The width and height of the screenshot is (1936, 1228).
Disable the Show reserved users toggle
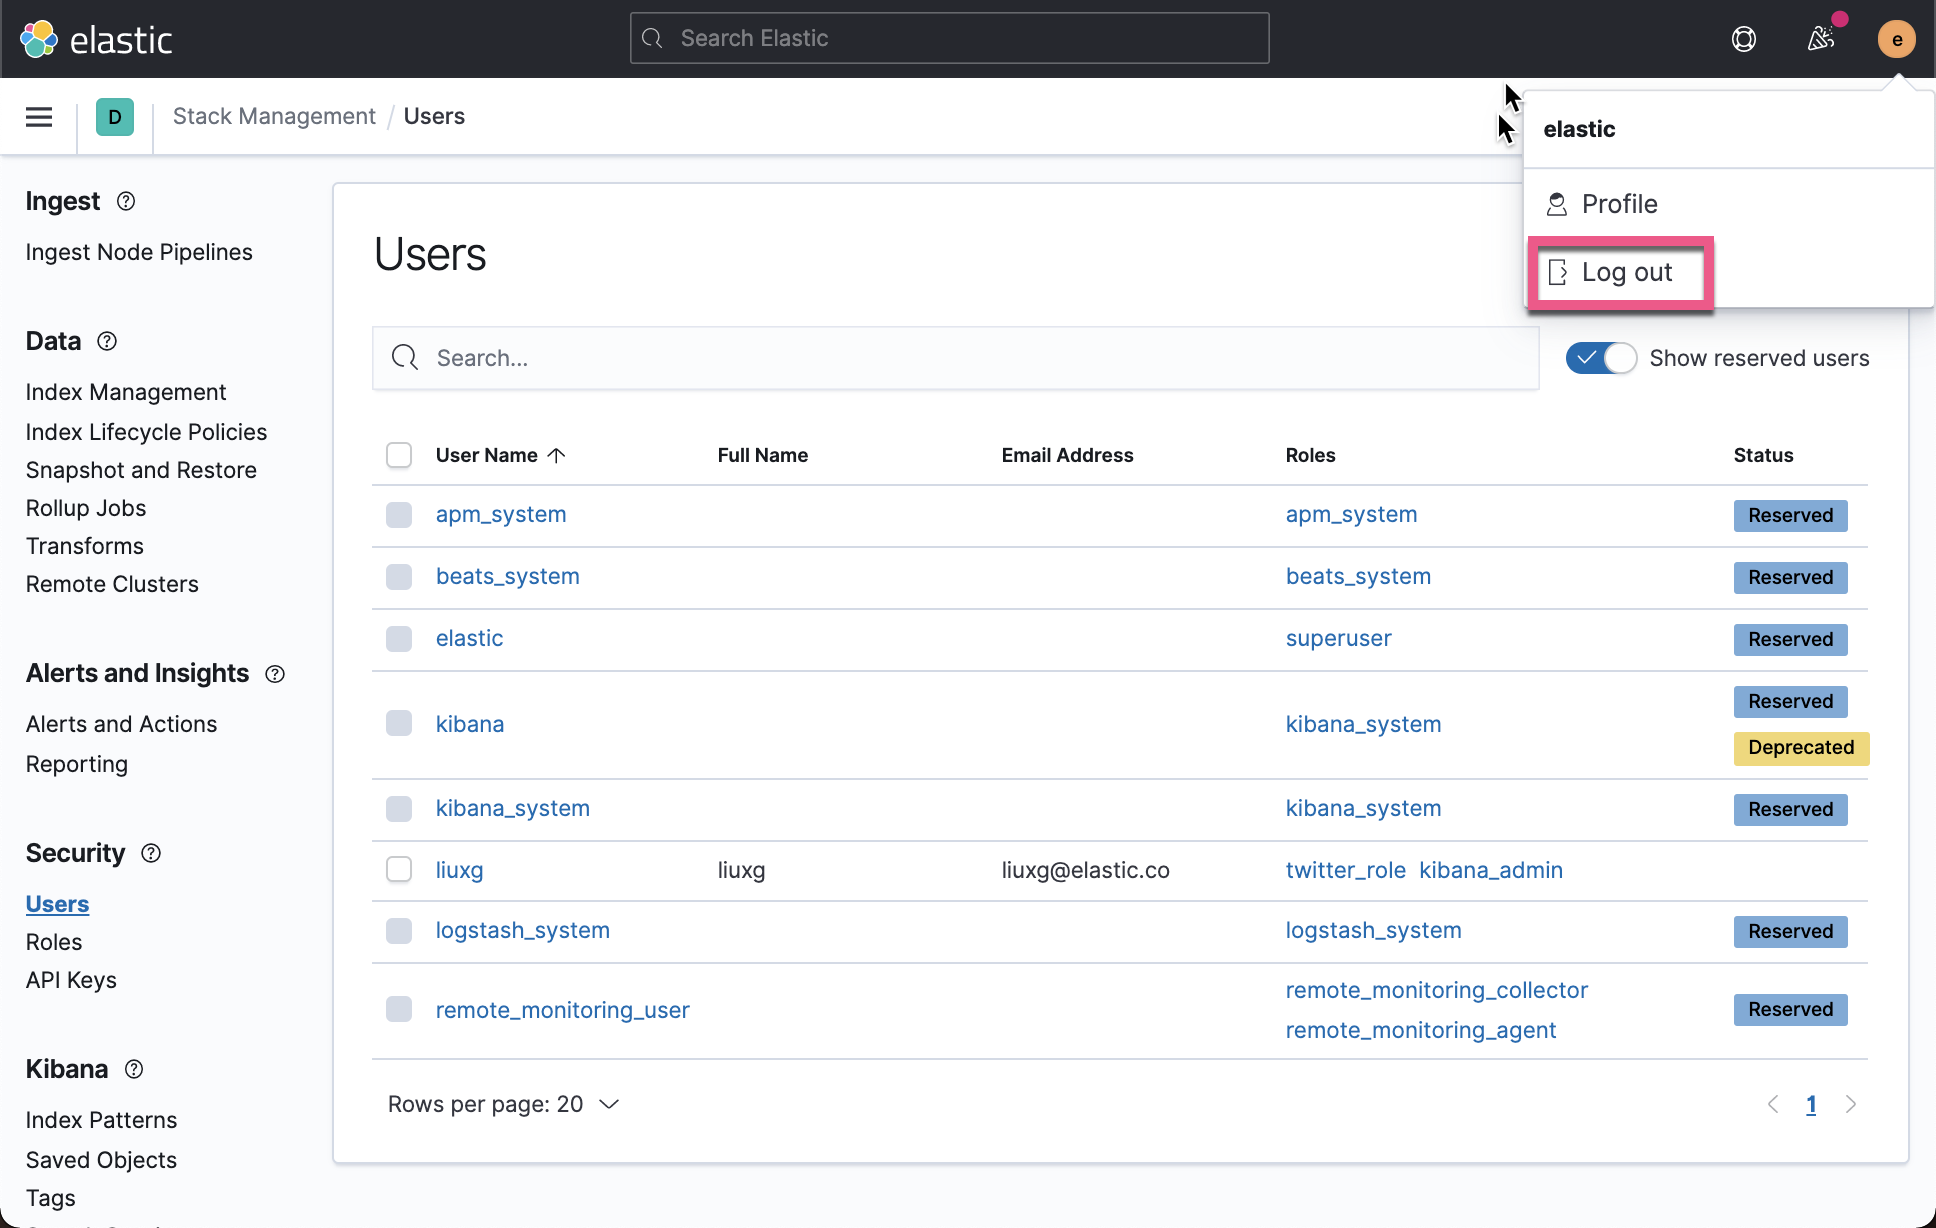tap(1600, 357)
